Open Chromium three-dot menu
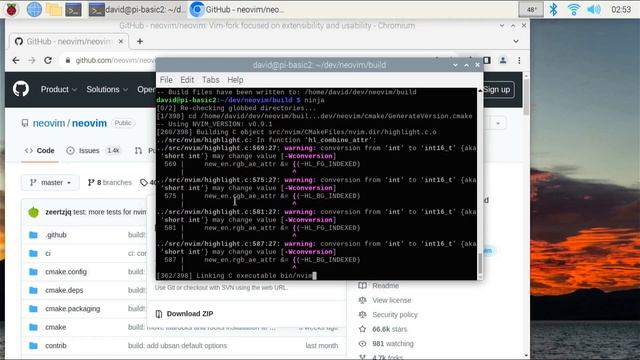 519,60
